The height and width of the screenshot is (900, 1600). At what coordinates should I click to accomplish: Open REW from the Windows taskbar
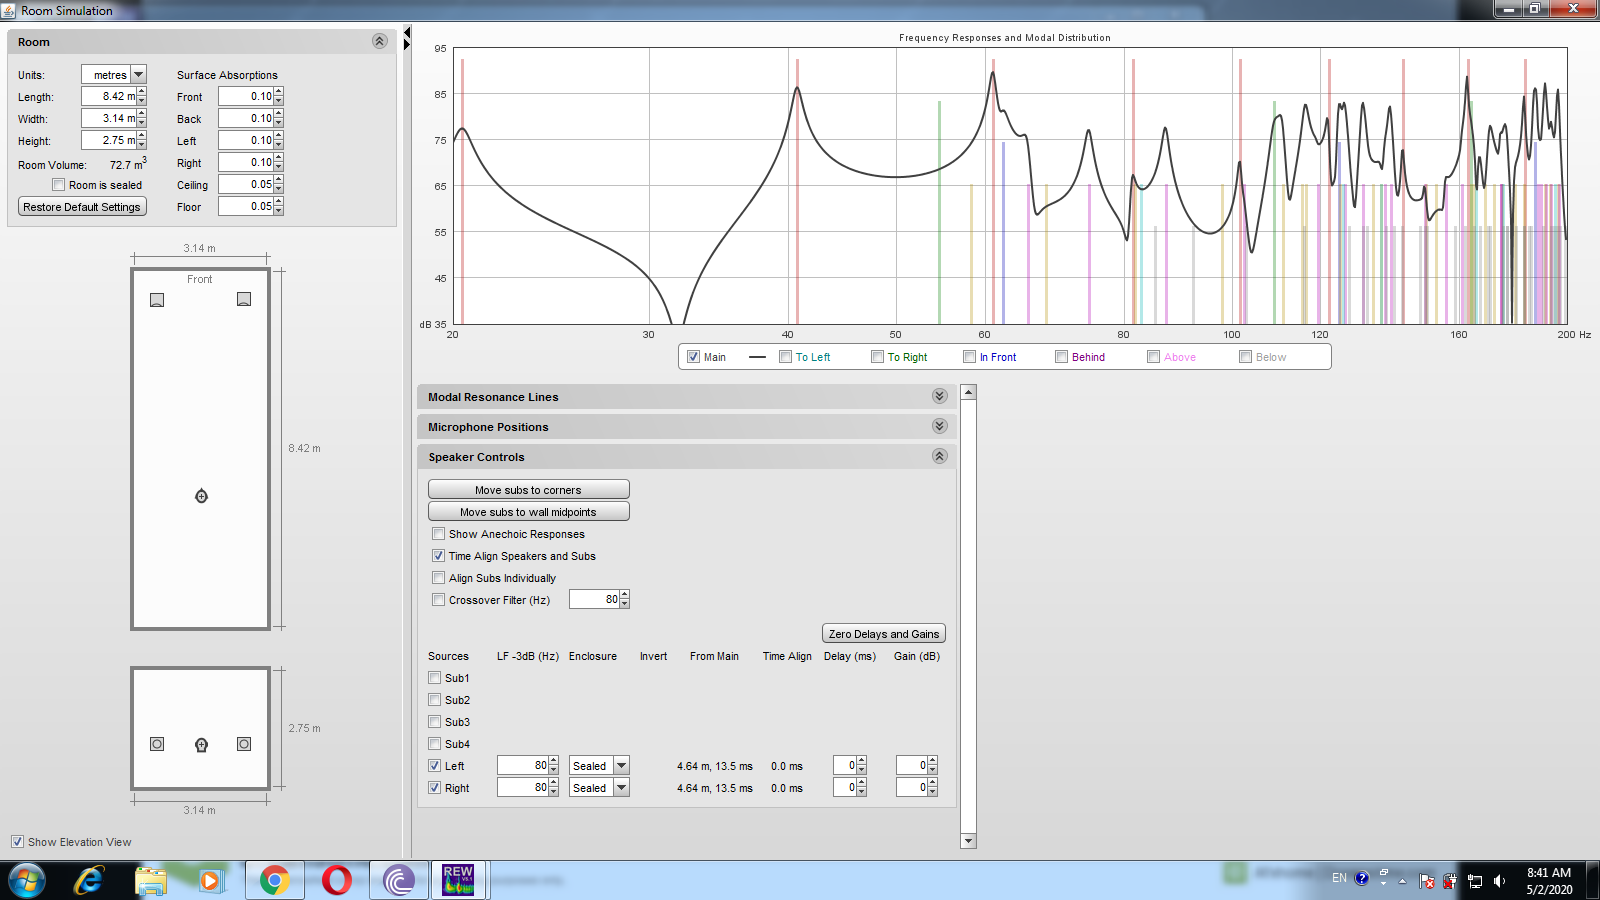[x=458, y=880]
